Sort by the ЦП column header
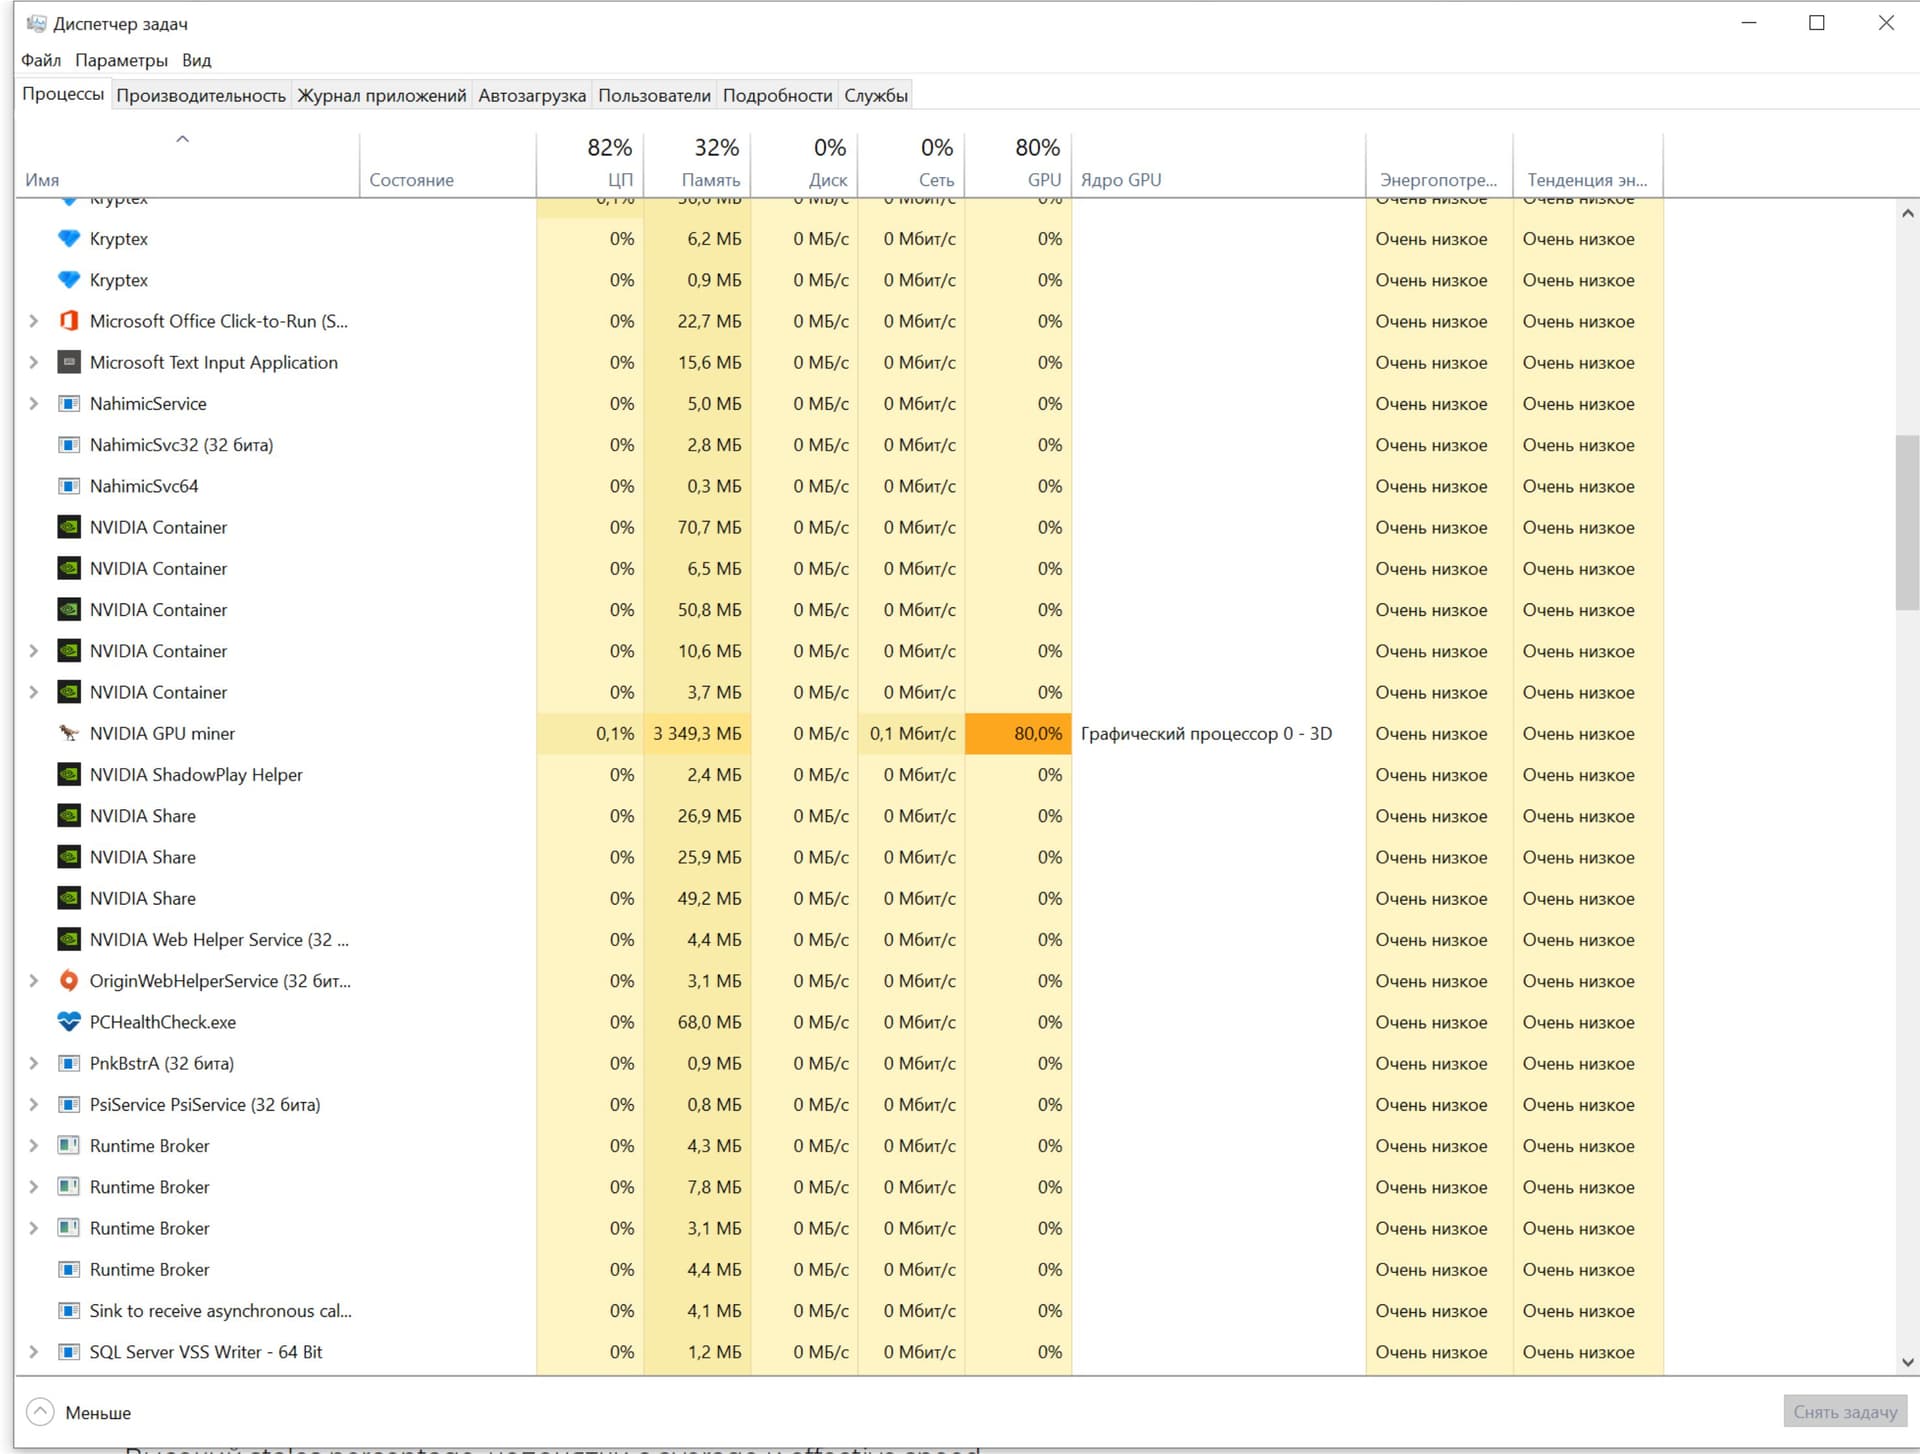 (x=590, y=165)
